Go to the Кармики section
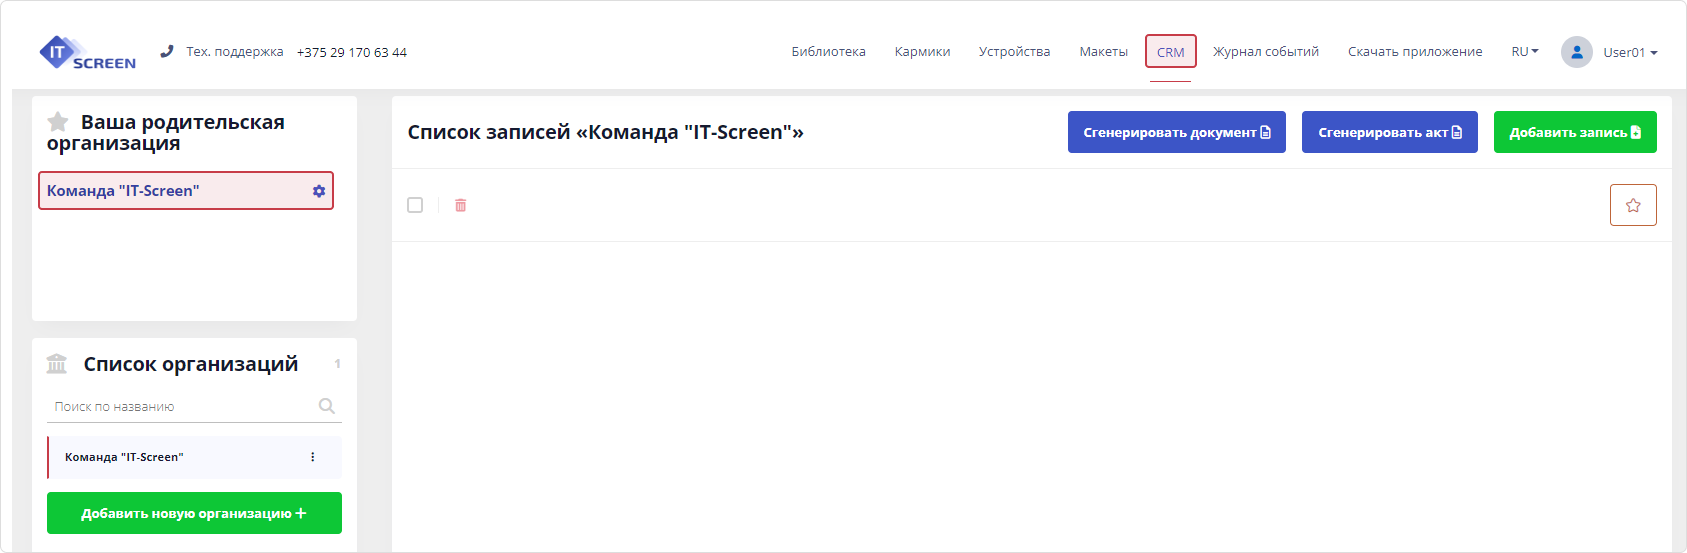Screen dimensions: 1687x553 click(x=922, y=52)
